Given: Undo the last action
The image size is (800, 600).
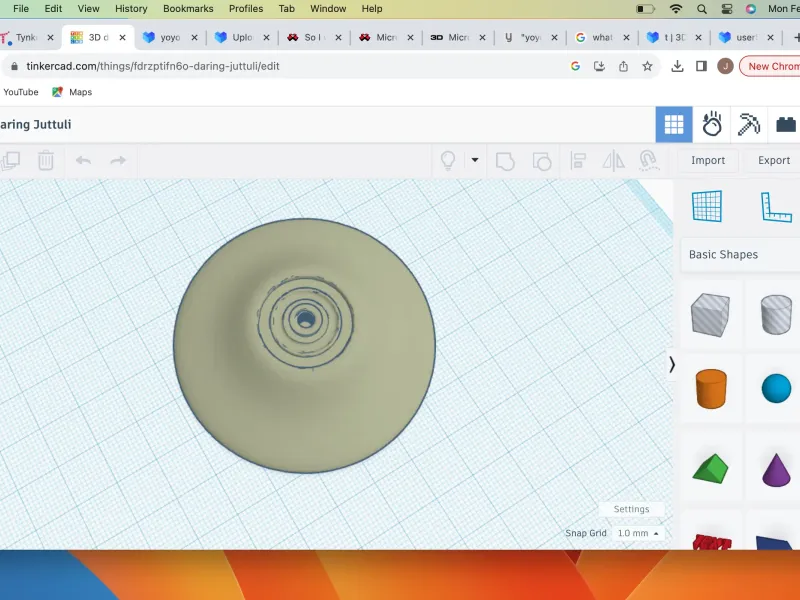Looking at the screenshot, I should coord(83,161).
